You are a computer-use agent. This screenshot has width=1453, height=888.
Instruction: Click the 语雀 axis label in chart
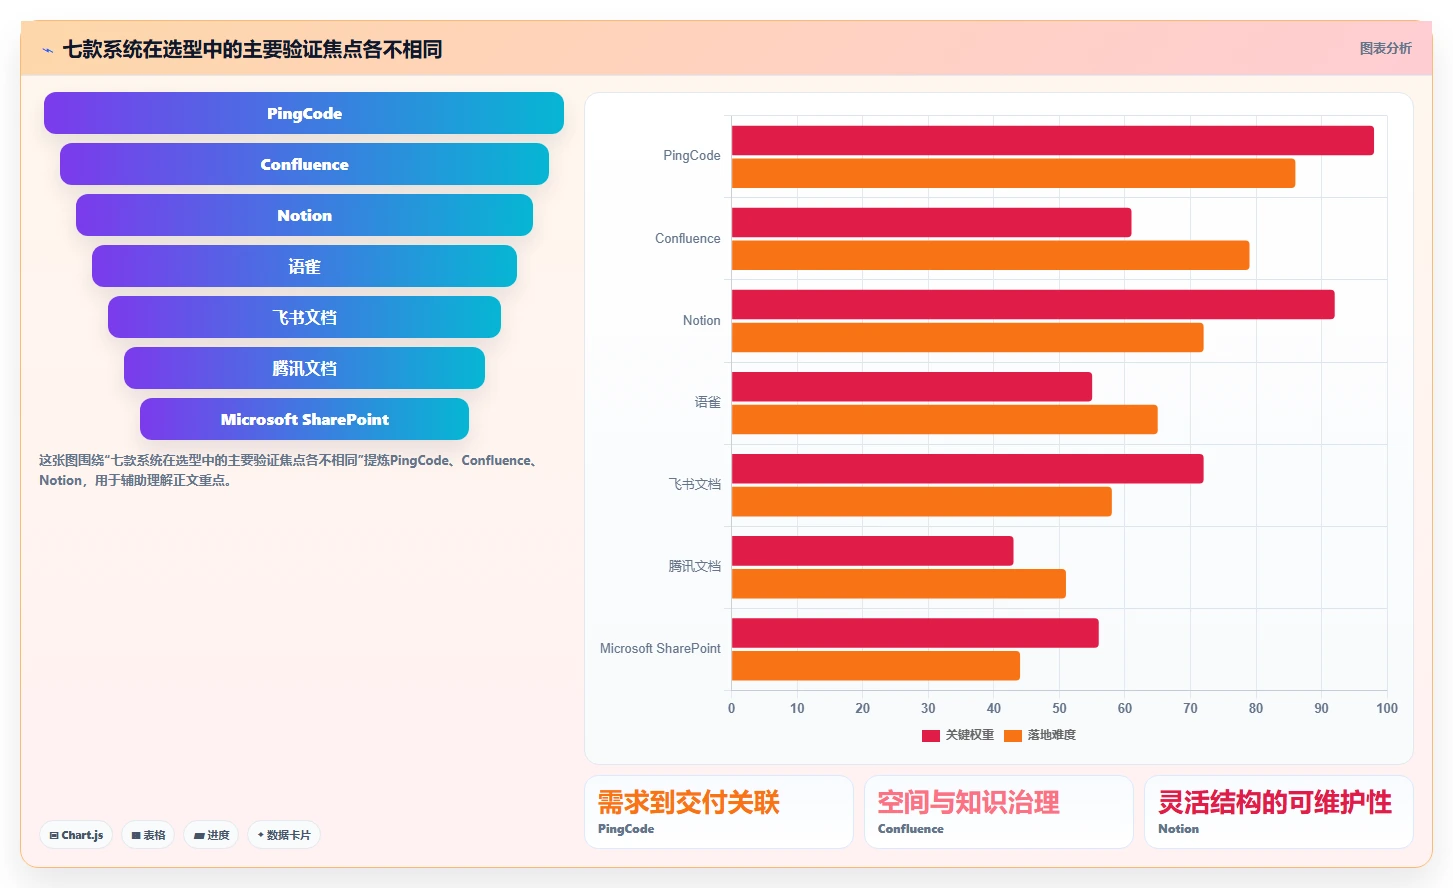pos(707,402)
